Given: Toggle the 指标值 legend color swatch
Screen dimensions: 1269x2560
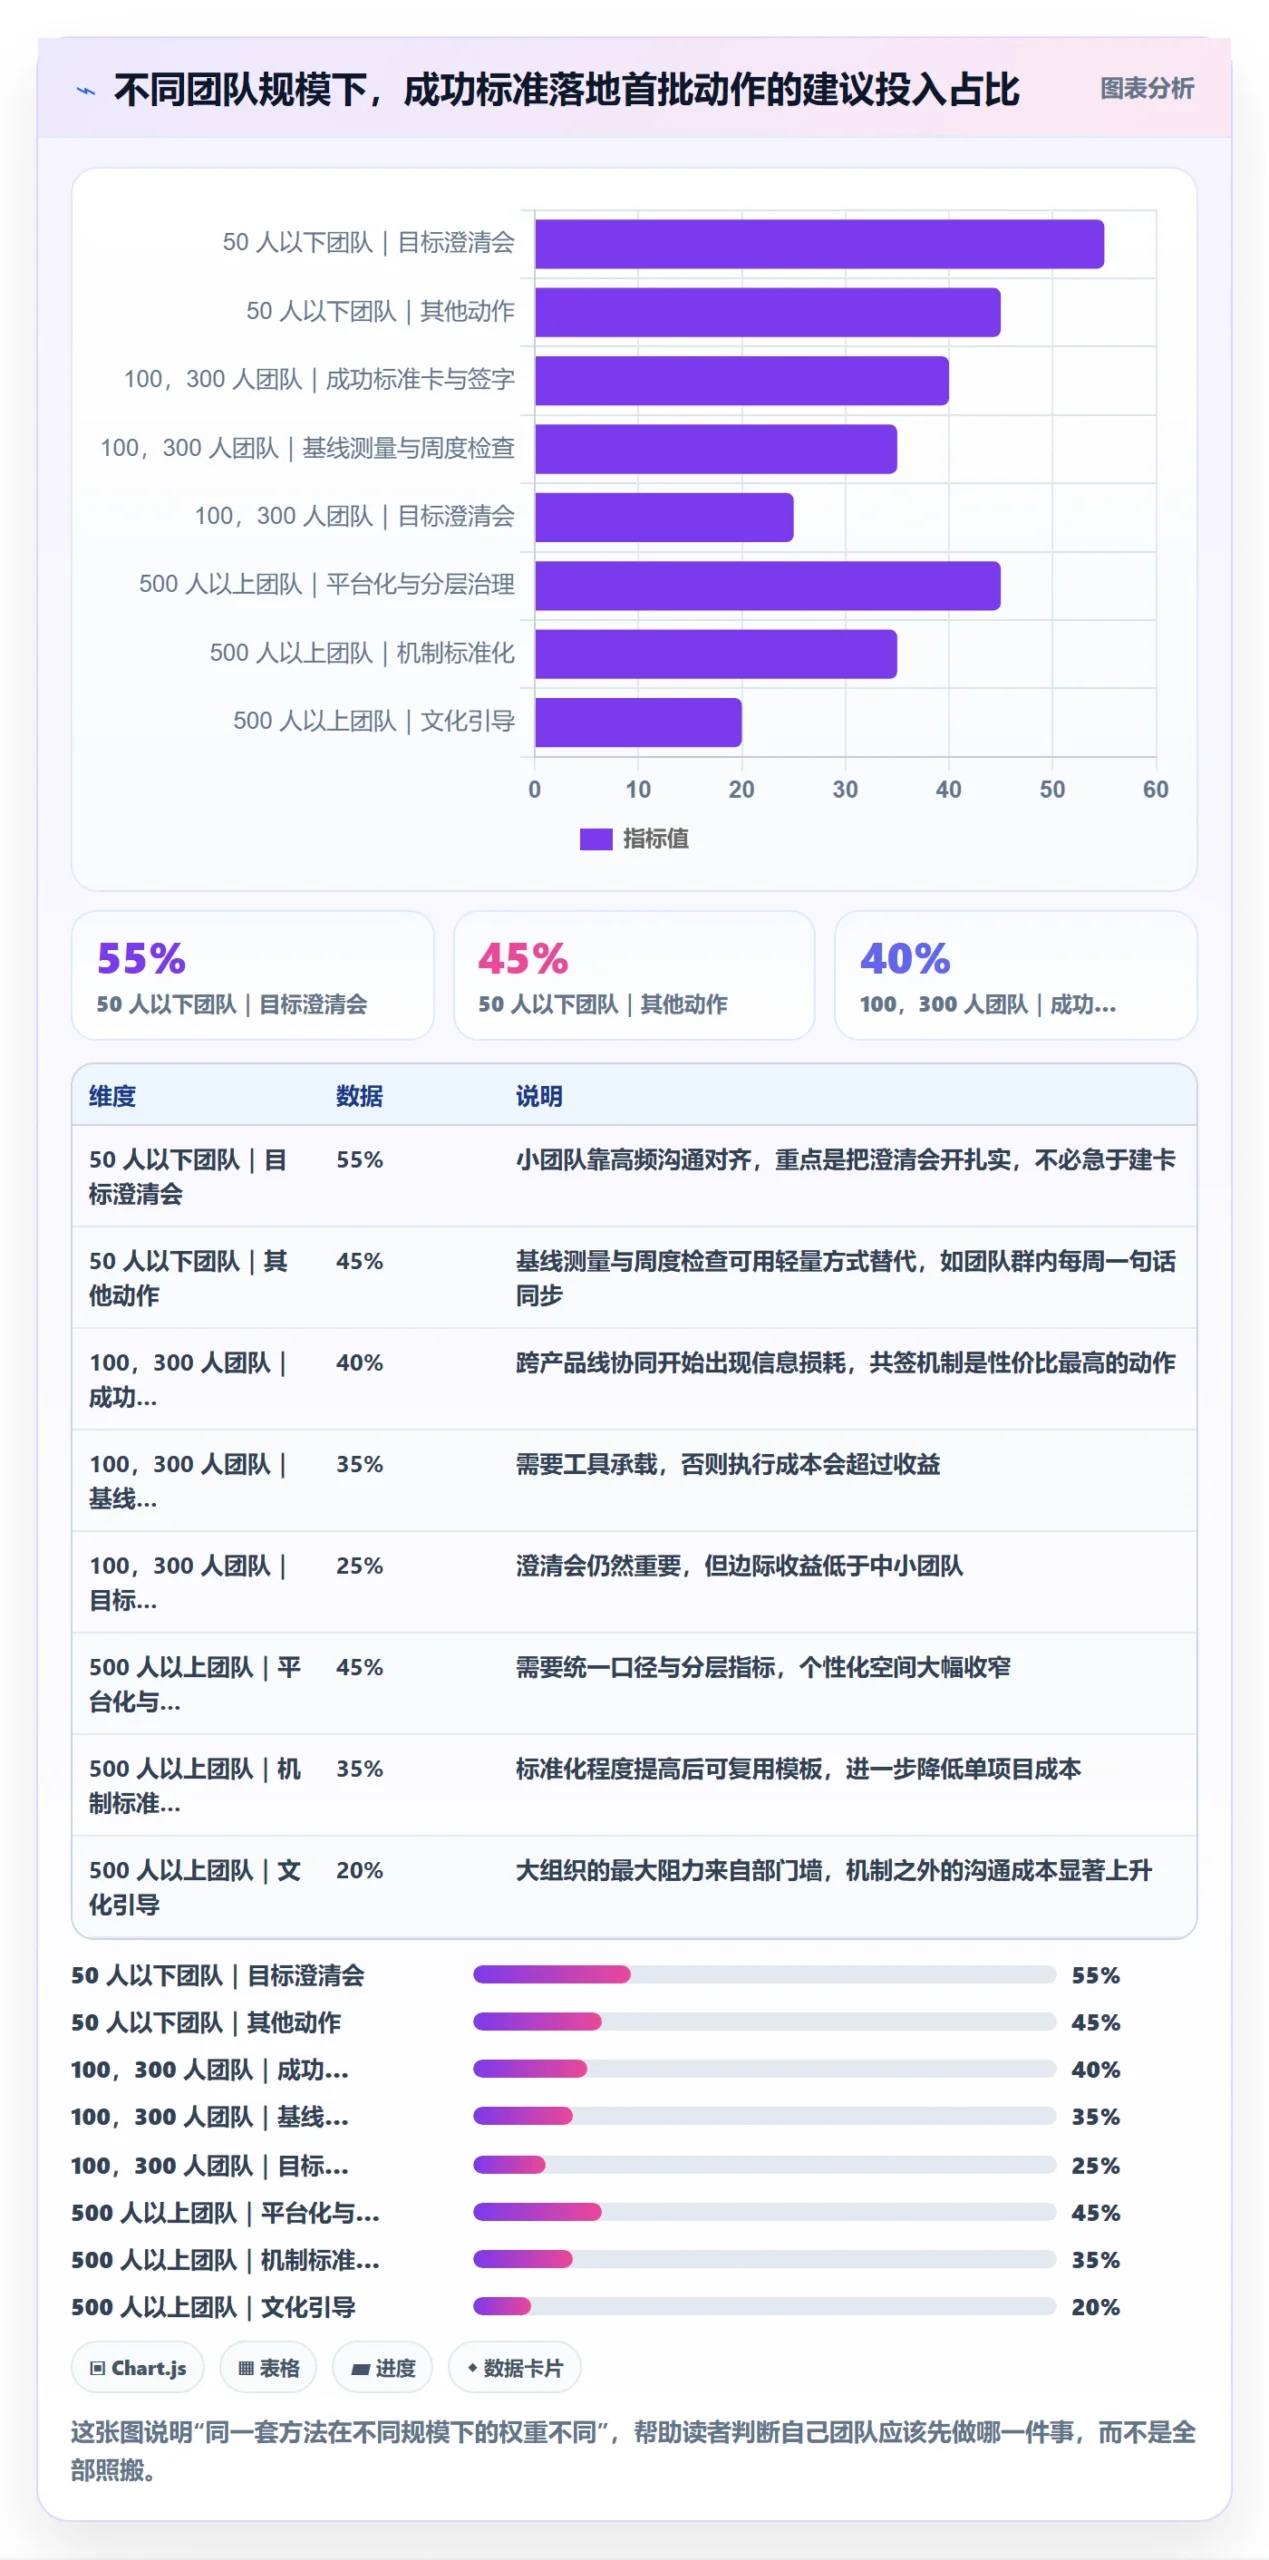Looking at the screenshot, I should [x=596, y=839].
